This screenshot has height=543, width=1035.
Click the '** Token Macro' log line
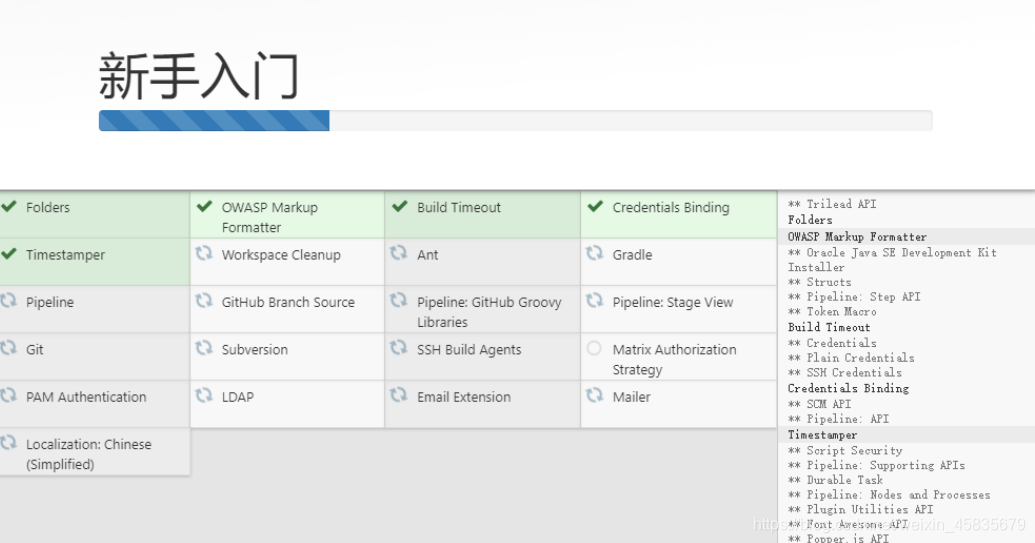[832, 311]
